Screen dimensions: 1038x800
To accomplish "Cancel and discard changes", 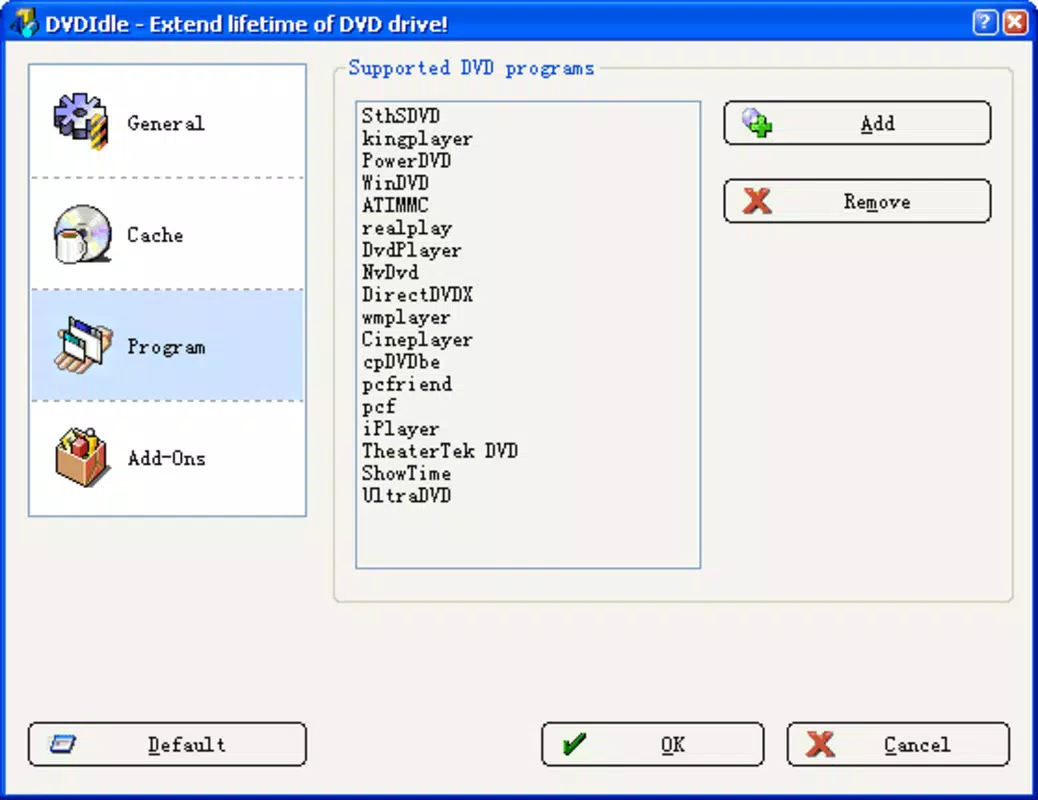I will click(x=898, y=744).
